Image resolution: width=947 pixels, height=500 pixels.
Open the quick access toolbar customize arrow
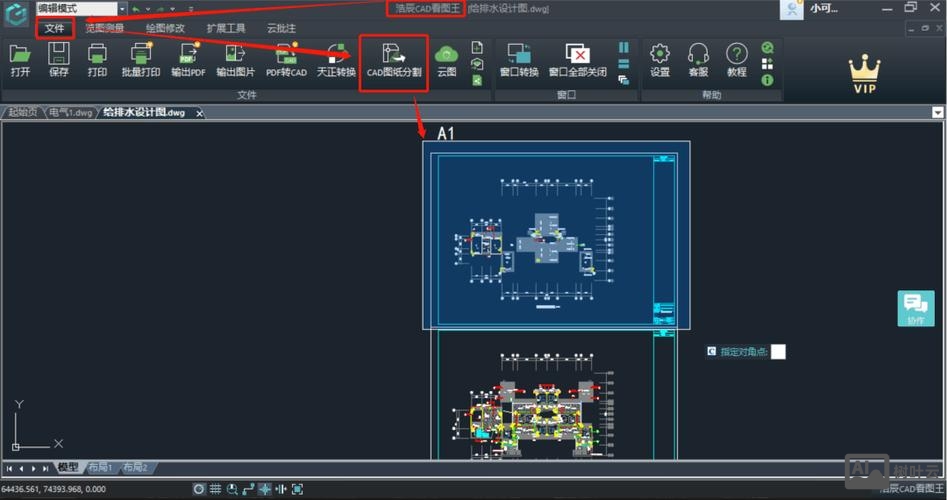point(190,9)
